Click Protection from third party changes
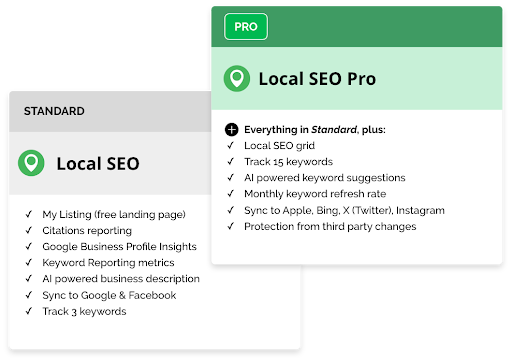This screenshot has width=512, height=362. click(330, 227)
